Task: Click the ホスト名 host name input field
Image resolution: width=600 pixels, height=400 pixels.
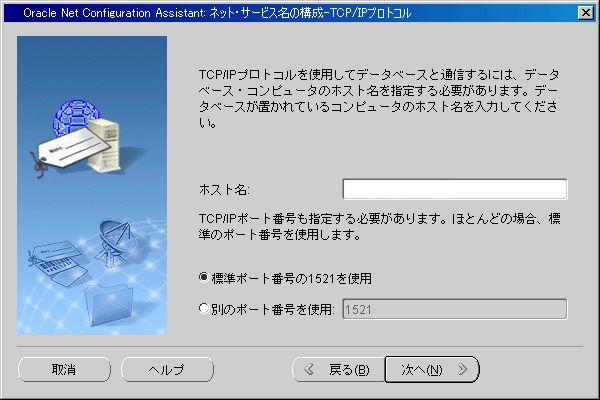Action: 455,189
